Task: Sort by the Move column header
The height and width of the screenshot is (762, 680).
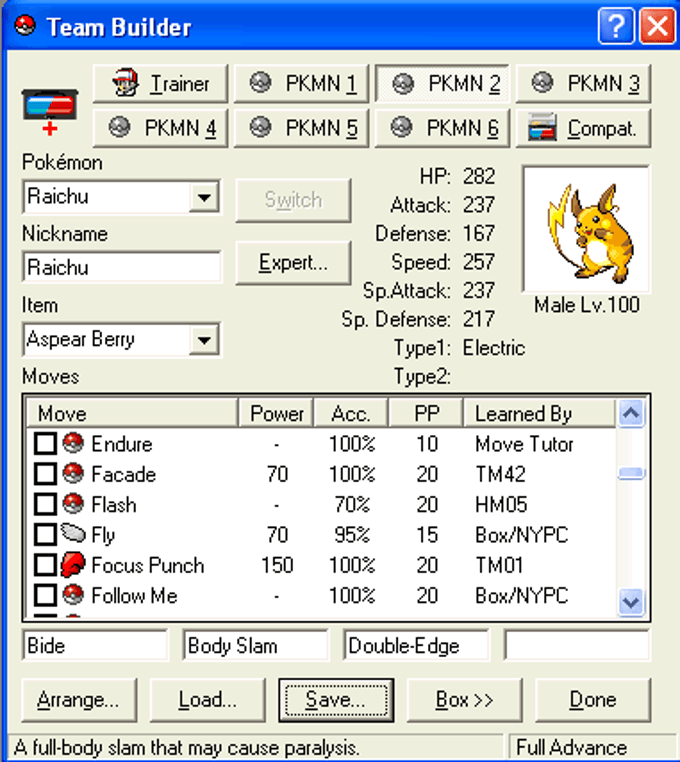Action: click(x=132, y=414)
